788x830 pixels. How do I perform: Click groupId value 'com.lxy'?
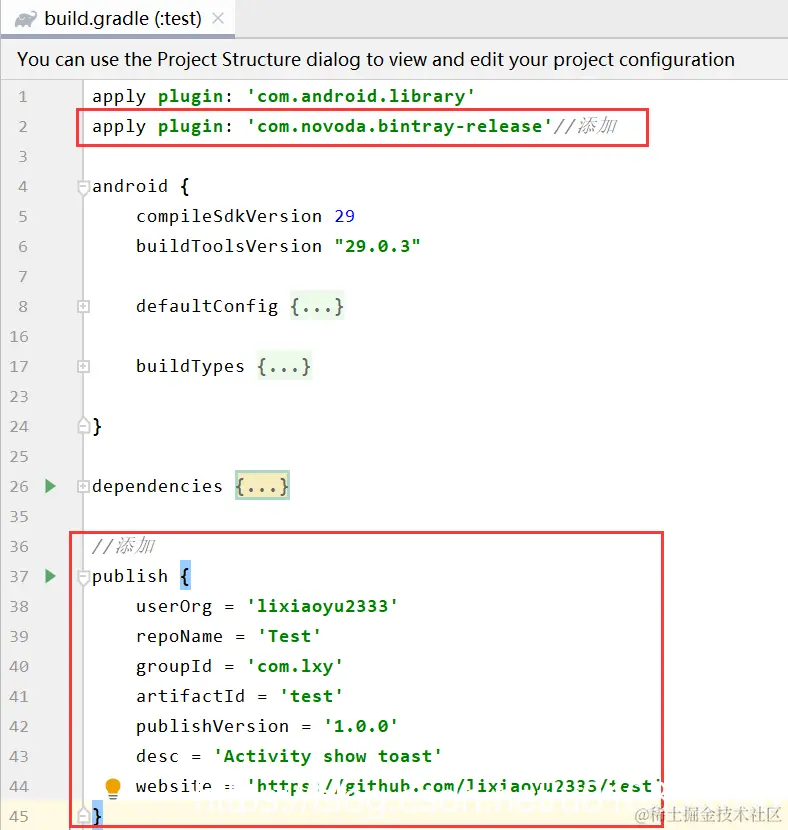click(295, 666)
